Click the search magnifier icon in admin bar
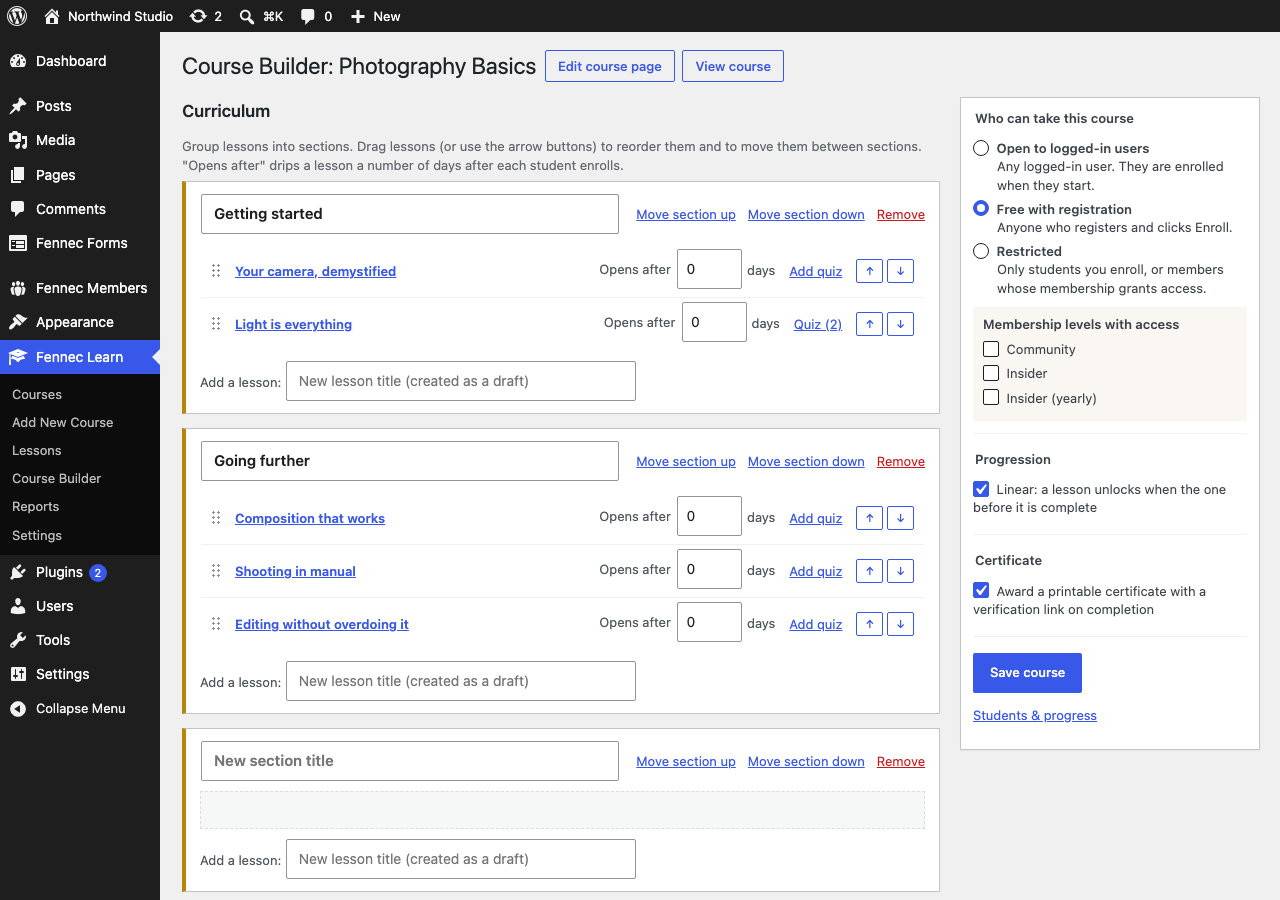The width and height of the screenshot is (1280, 900). coord(247,16)
